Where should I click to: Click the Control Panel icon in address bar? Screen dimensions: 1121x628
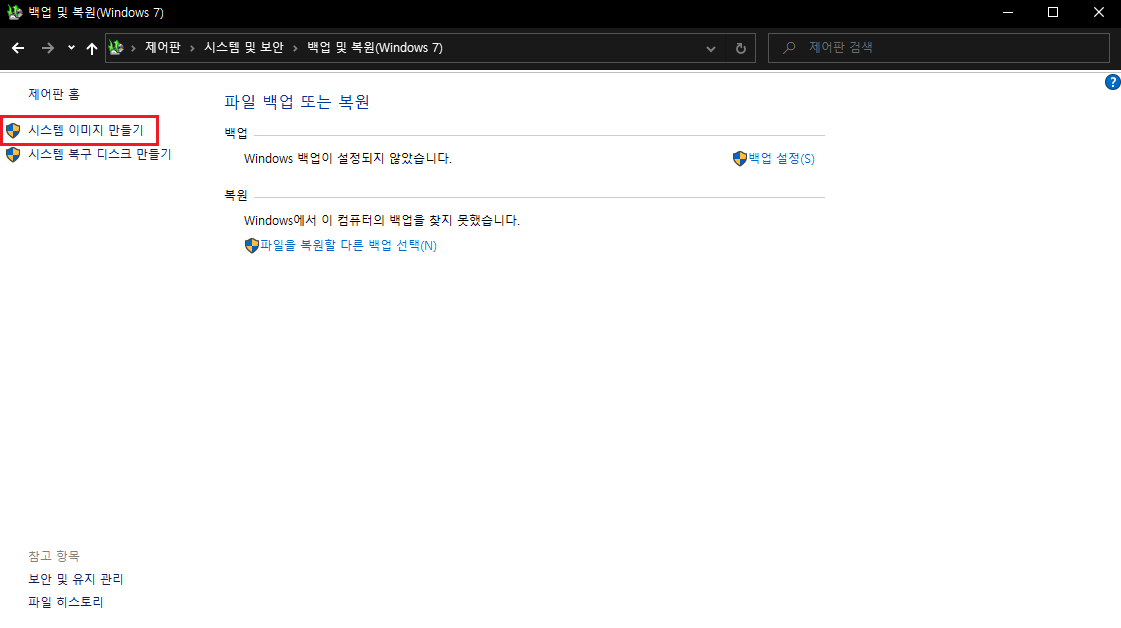click(116, 48)
